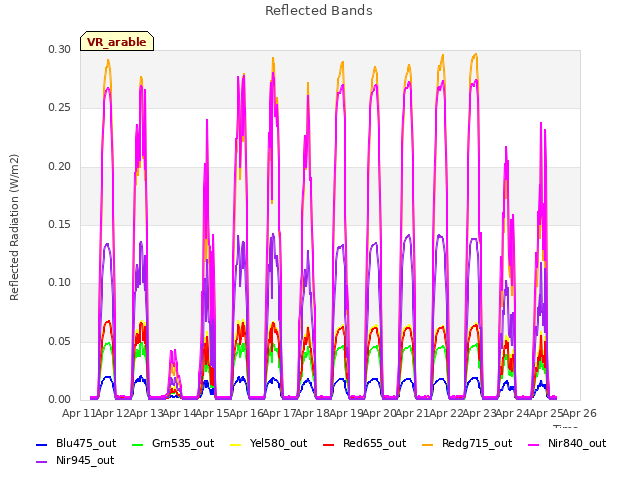The image size is (640, 480).
Task: Click the Nir945_out legend label
Action: coord(85,460)
